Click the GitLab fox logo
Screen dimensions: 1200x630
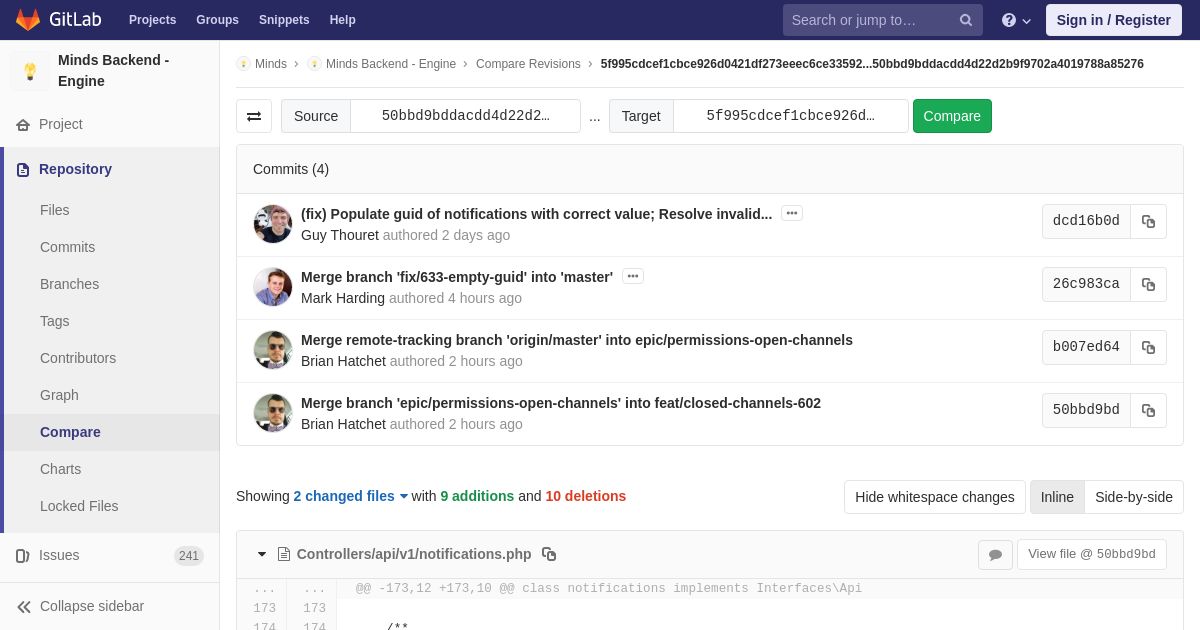point(28,20)
